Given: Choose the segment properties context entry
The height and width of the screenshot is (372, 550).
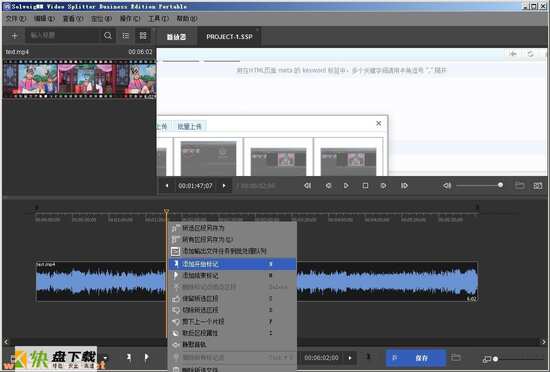Looking at the screenshot, I should pos(232,333).
